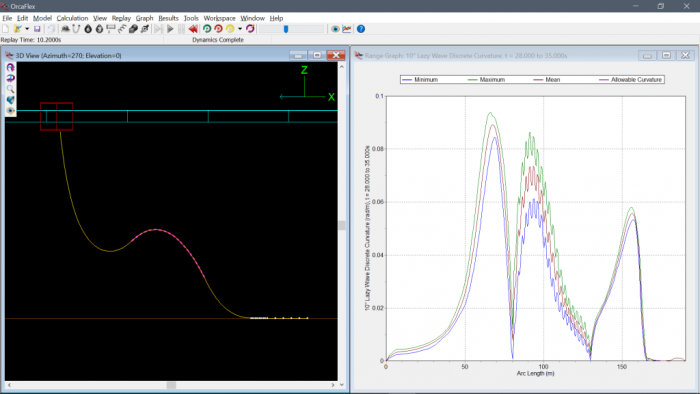The height and width of the screenshot is (394, 700).
Task: Click the rotate view up icon in 3D View
Action: click(10, 67)
